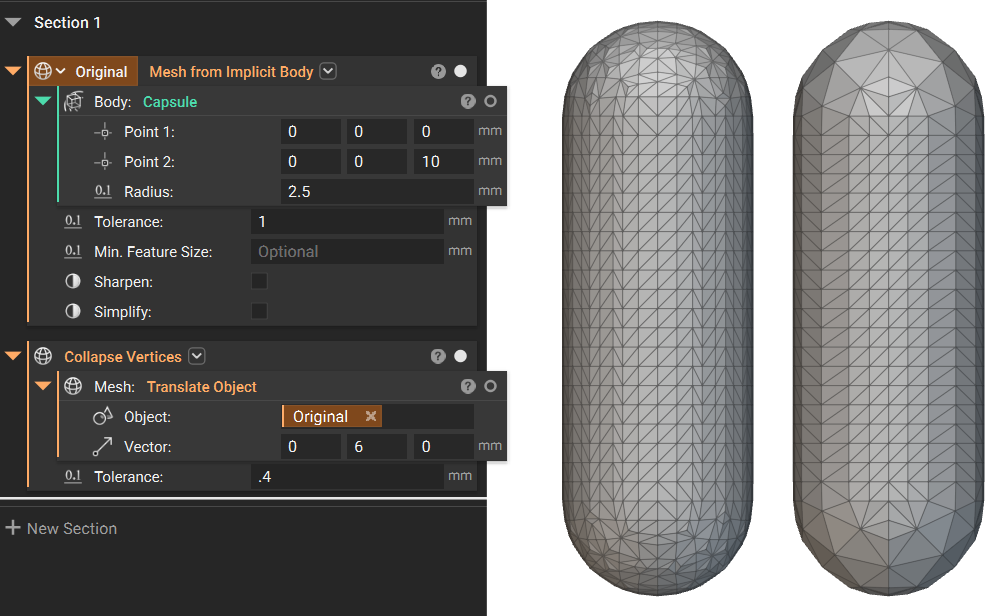
Task: Click the Collapse Vertices globe icon
Action: pyautogui.click(x=43, y=356)
